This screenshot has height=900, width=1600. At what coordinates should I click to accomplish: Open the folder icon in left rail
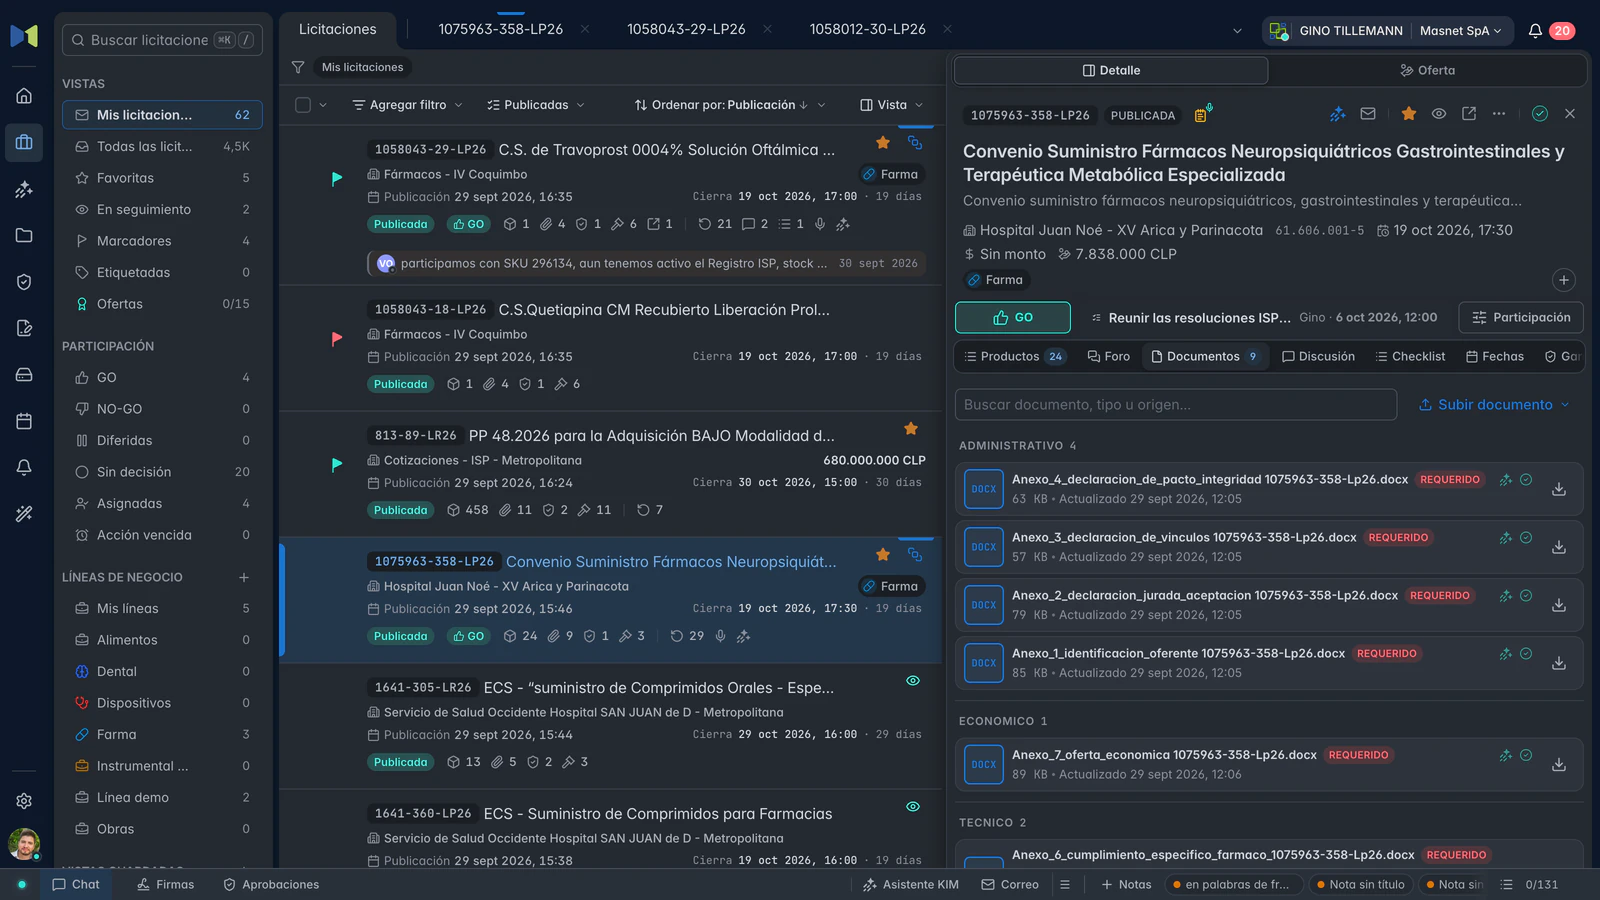pos(24,235)
